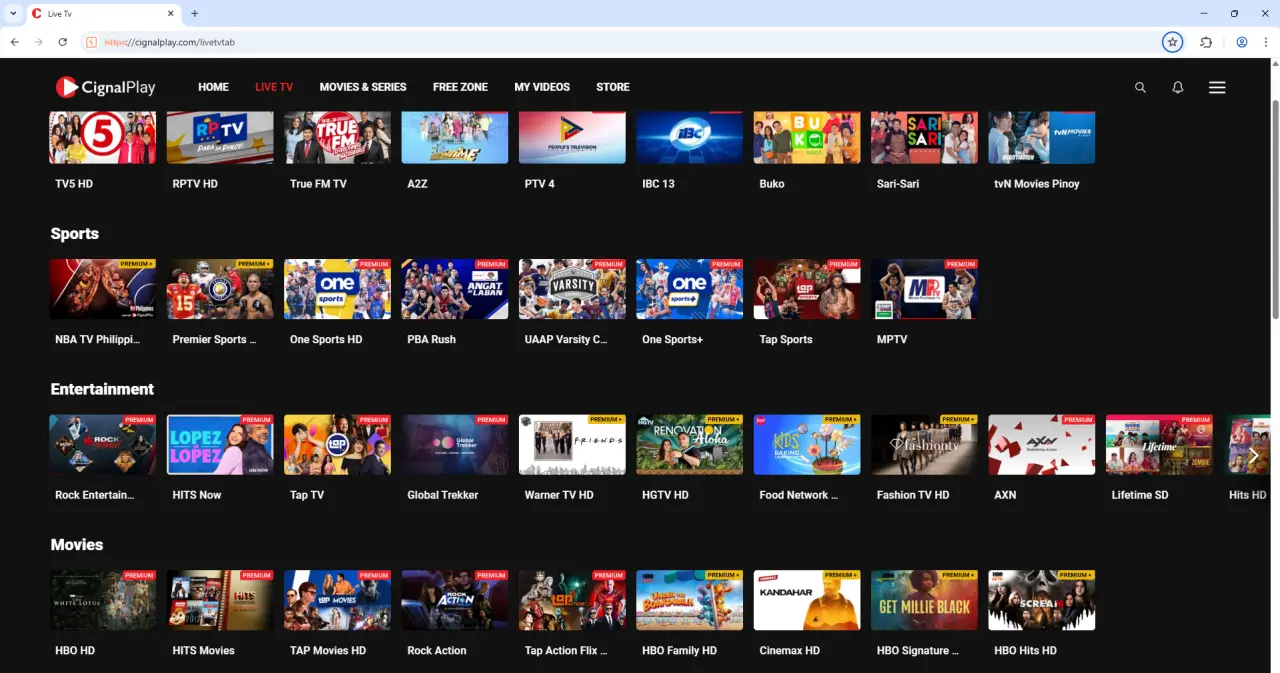Screen dimensions: 1280x673
Task: Open the RPTV HD channel thumbnail
Action: click(x=220, y=137)
